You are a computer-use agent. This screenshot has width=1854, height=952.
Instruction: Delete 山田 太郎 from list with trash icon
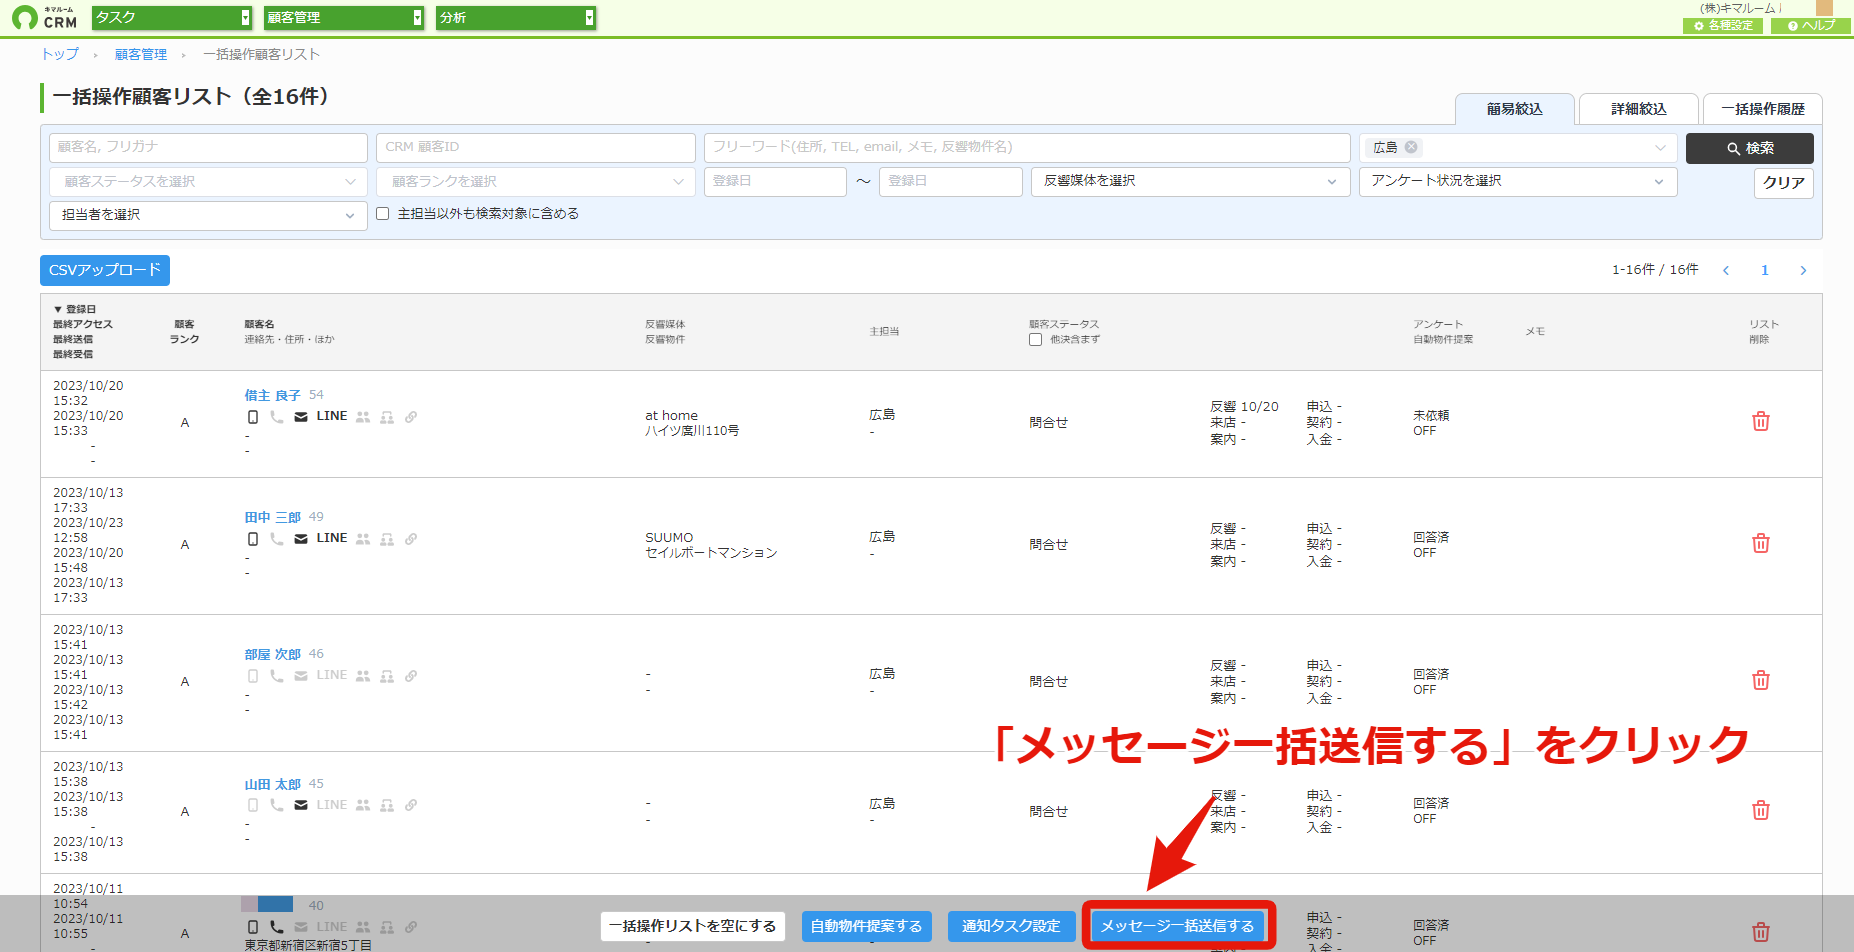pos(1761,811)
